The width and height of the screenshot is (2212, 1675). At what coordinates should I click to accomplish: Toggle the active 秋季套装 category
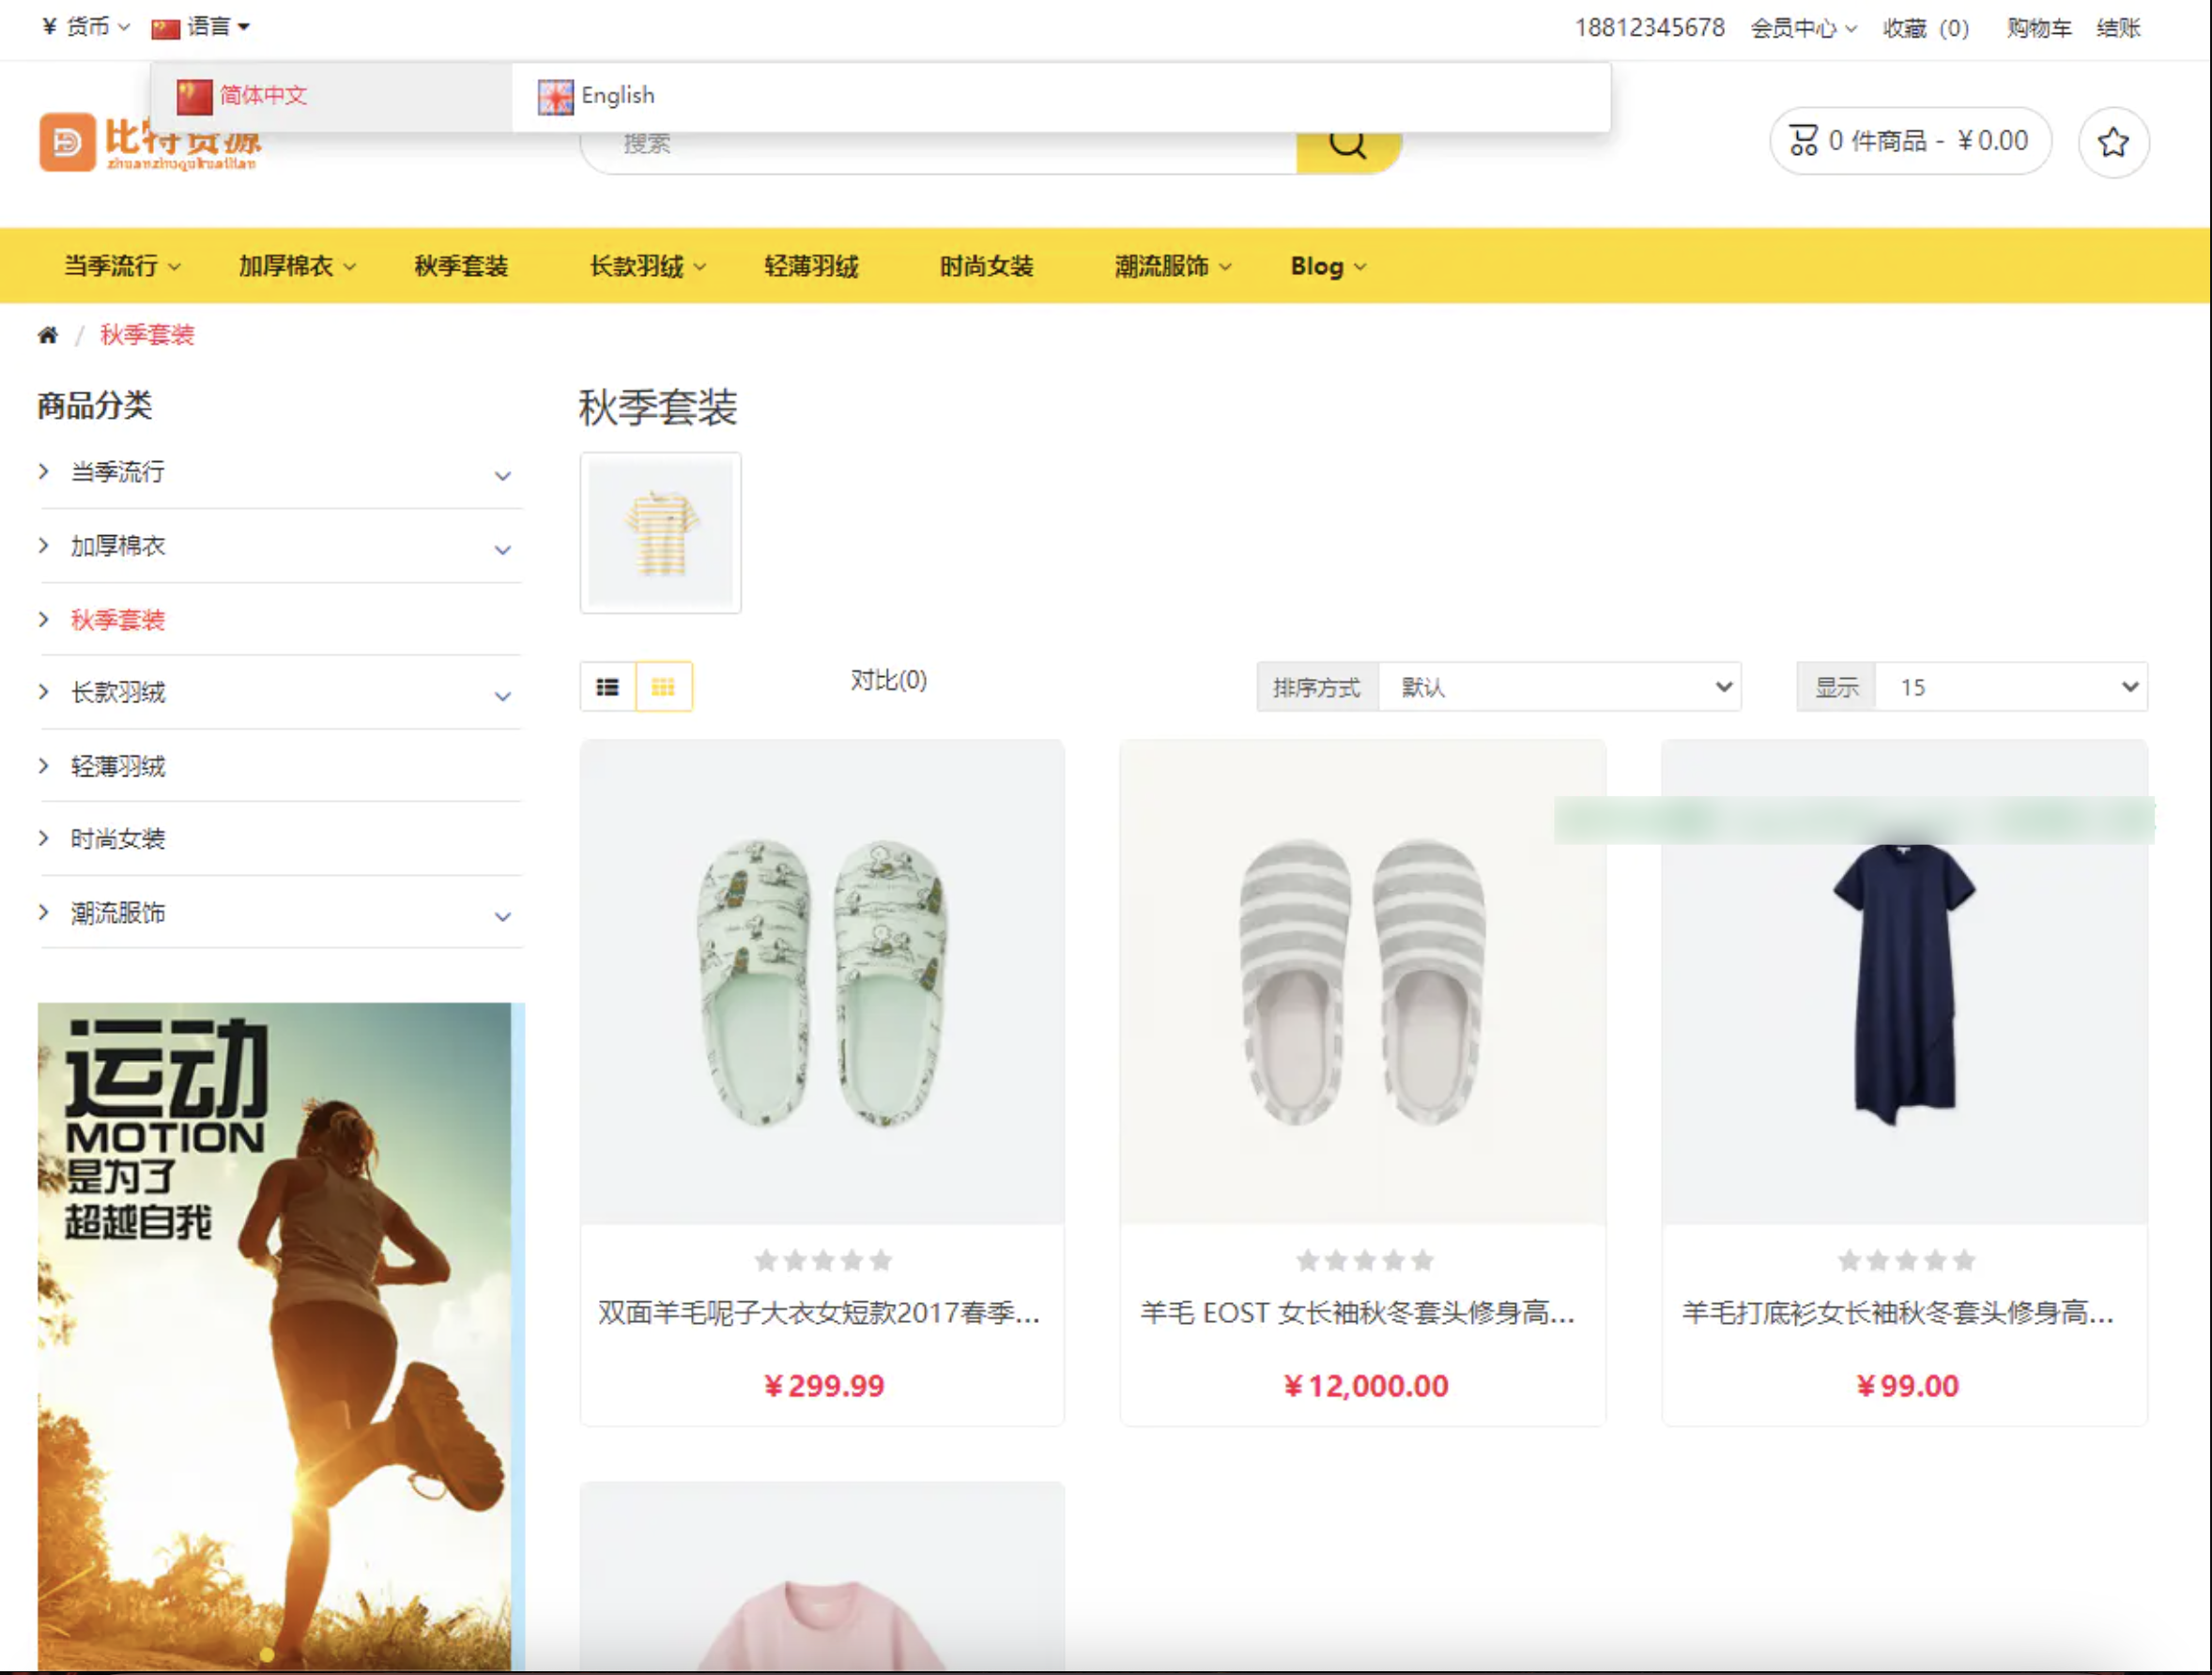[x=119, y=620]
